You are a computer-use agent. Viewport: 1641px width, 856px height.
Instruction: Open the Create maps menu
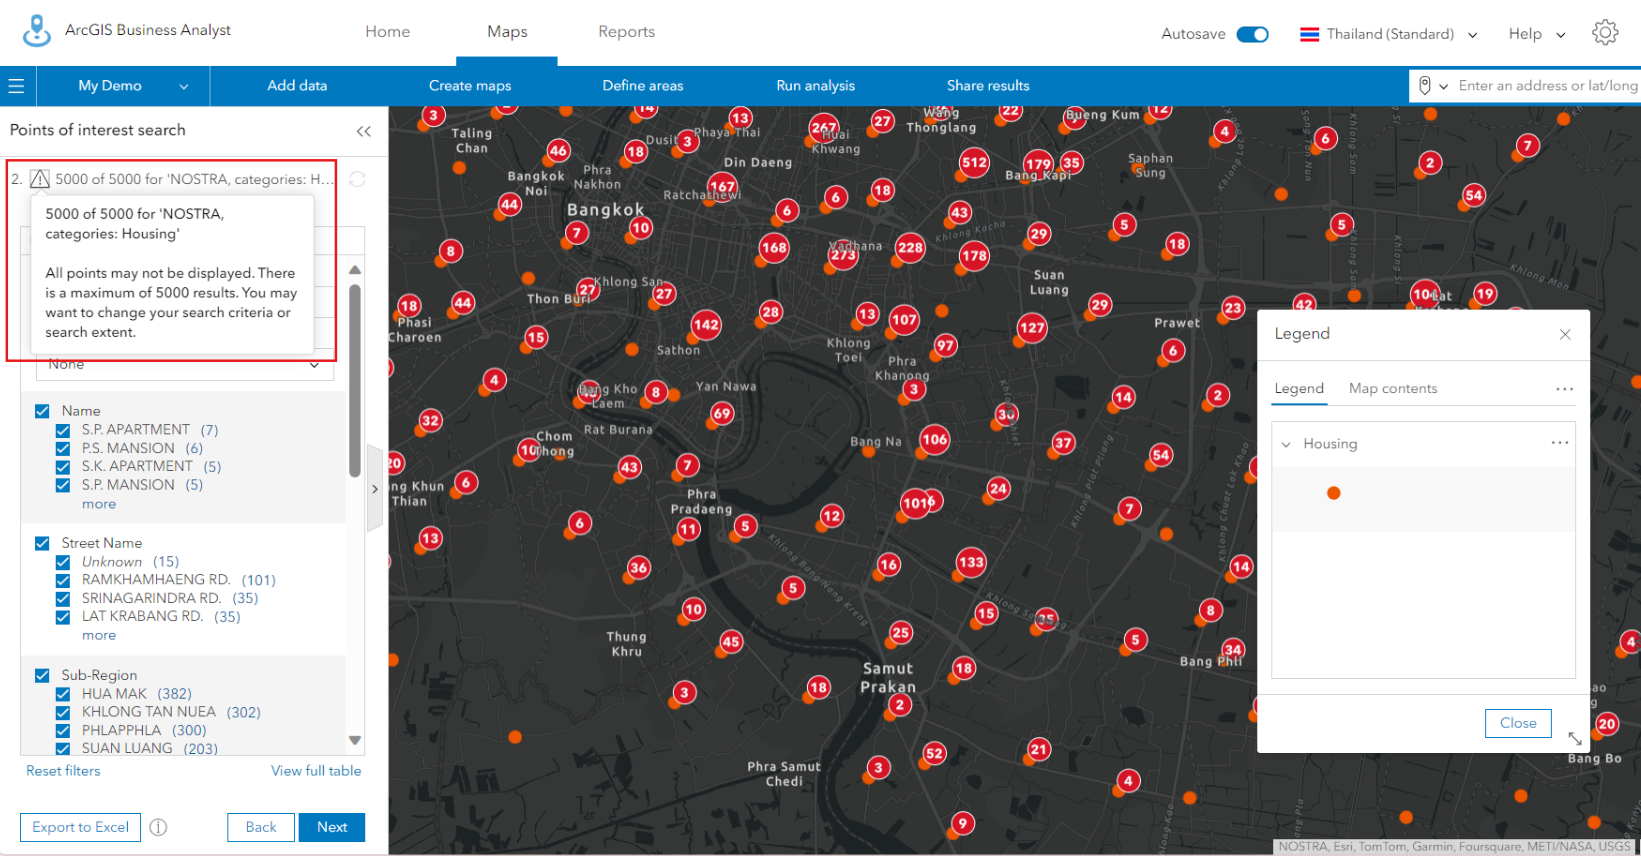[x=470, y=86]
